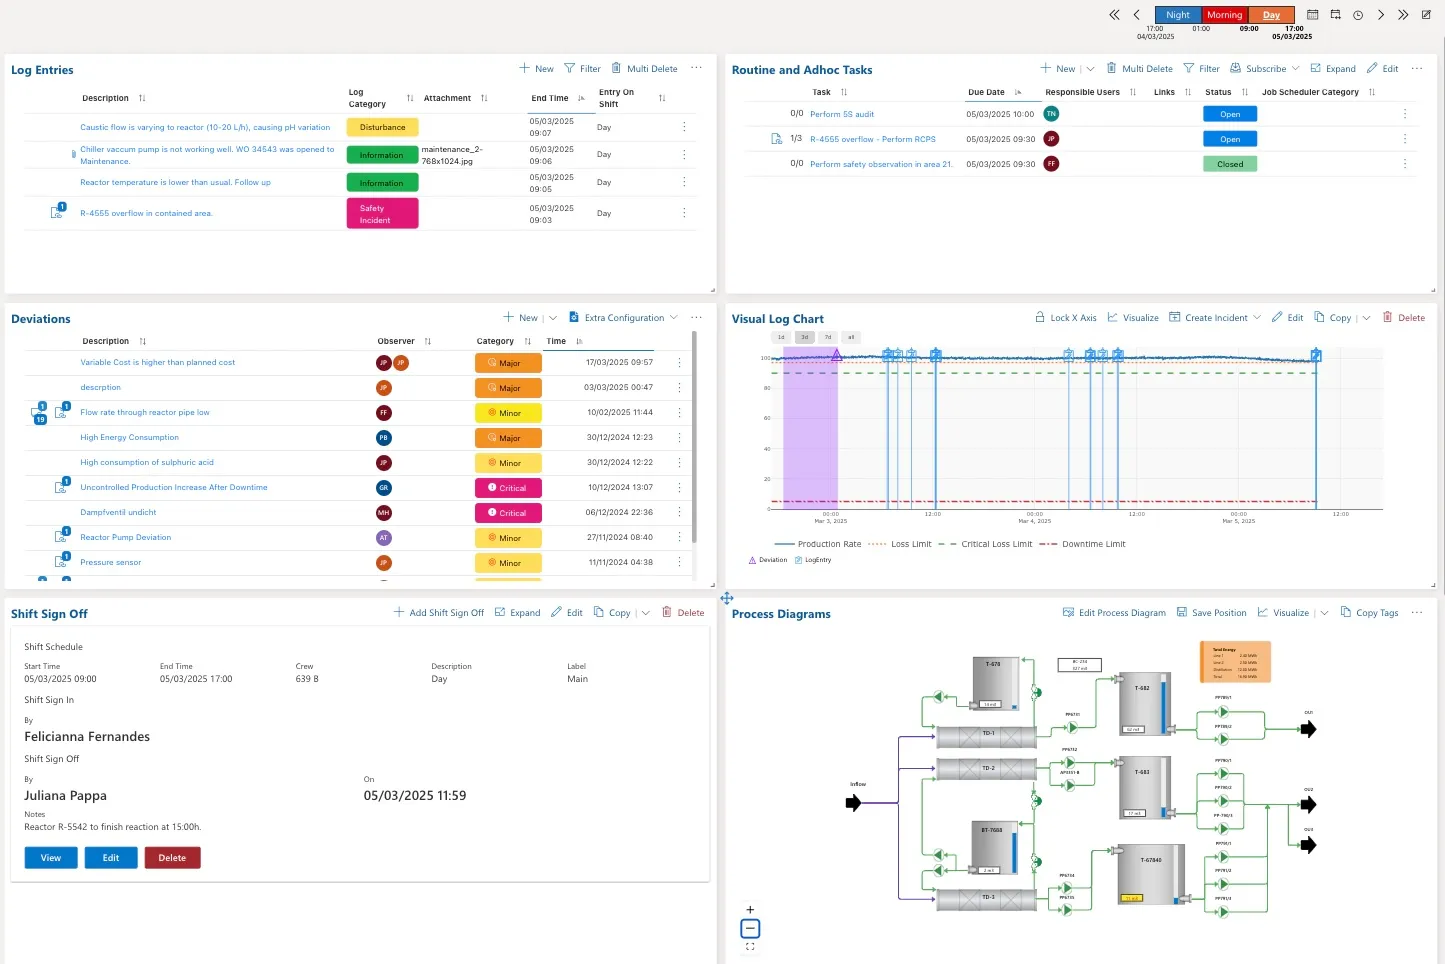Add a New log entry
Screen dimensions: 1445x964
click(536, 69)
